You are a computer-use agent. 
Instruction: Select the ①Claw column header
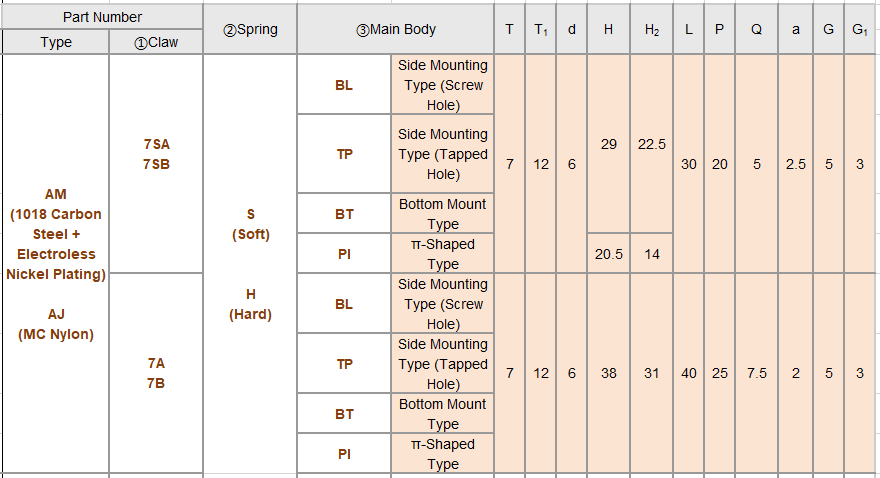click(x=156, y=43)
